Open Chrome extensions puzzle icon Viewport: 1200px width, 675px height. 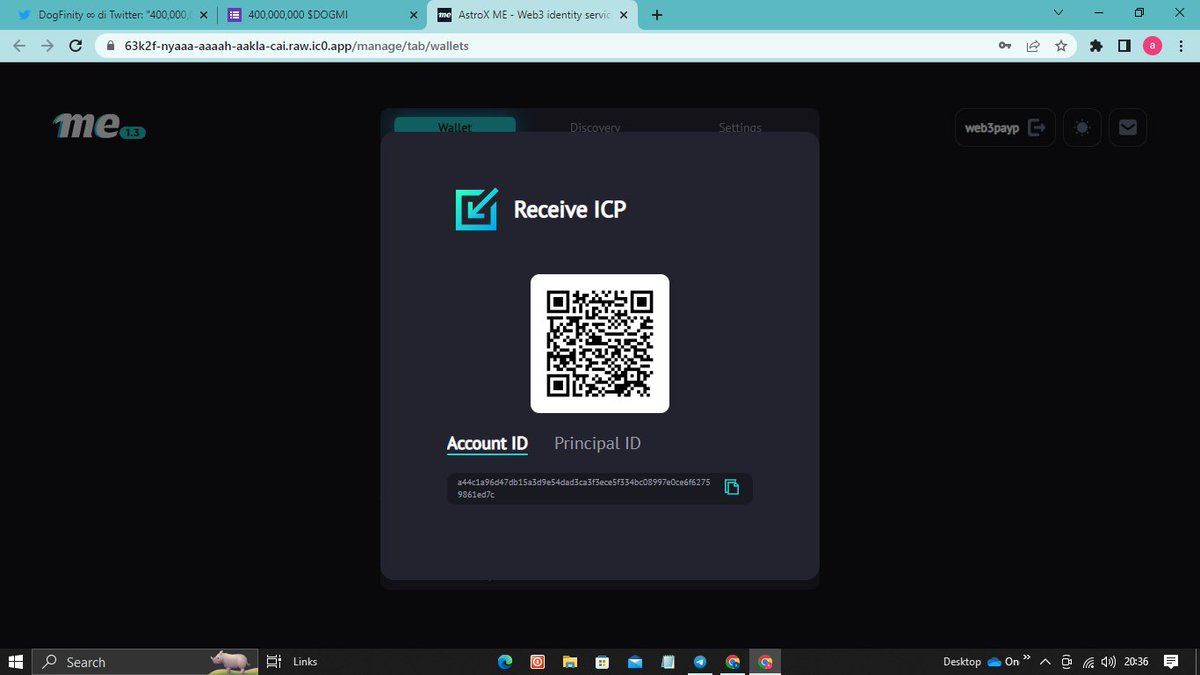tap(1096, 46)
